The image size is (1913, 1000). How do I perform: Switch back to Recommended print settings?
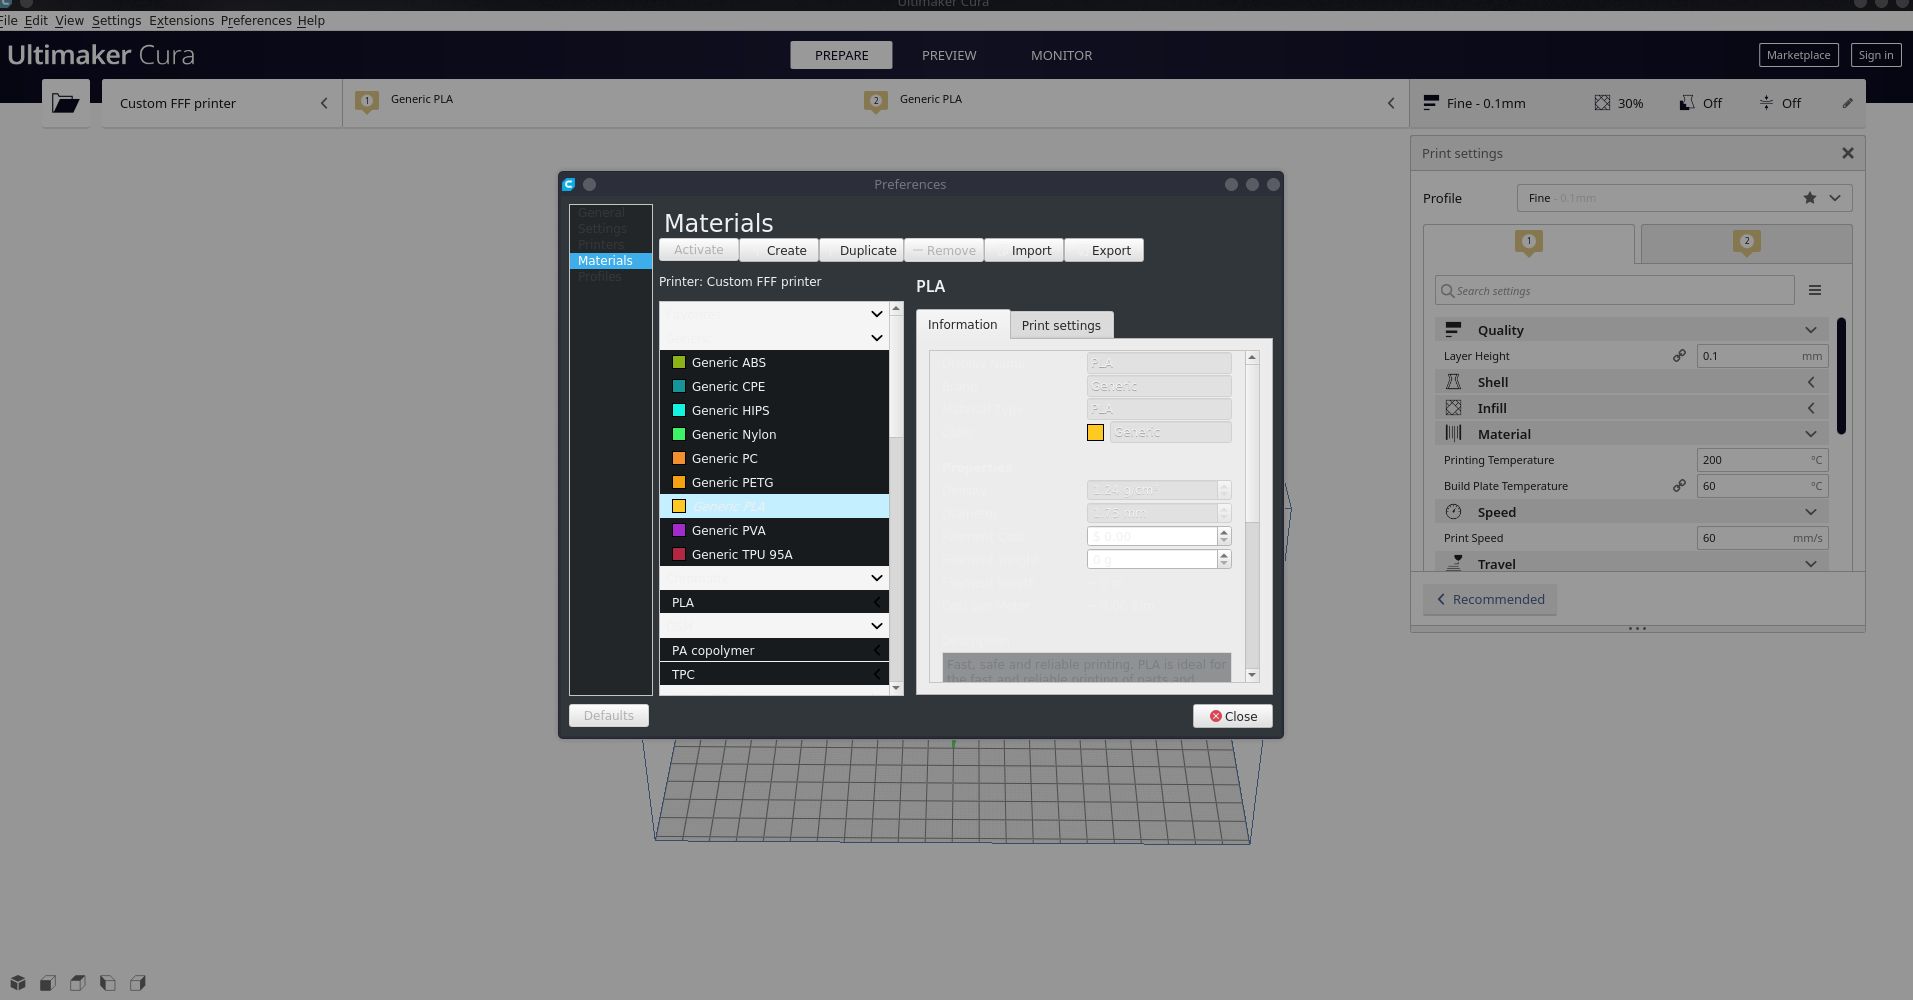point(1489,599)
